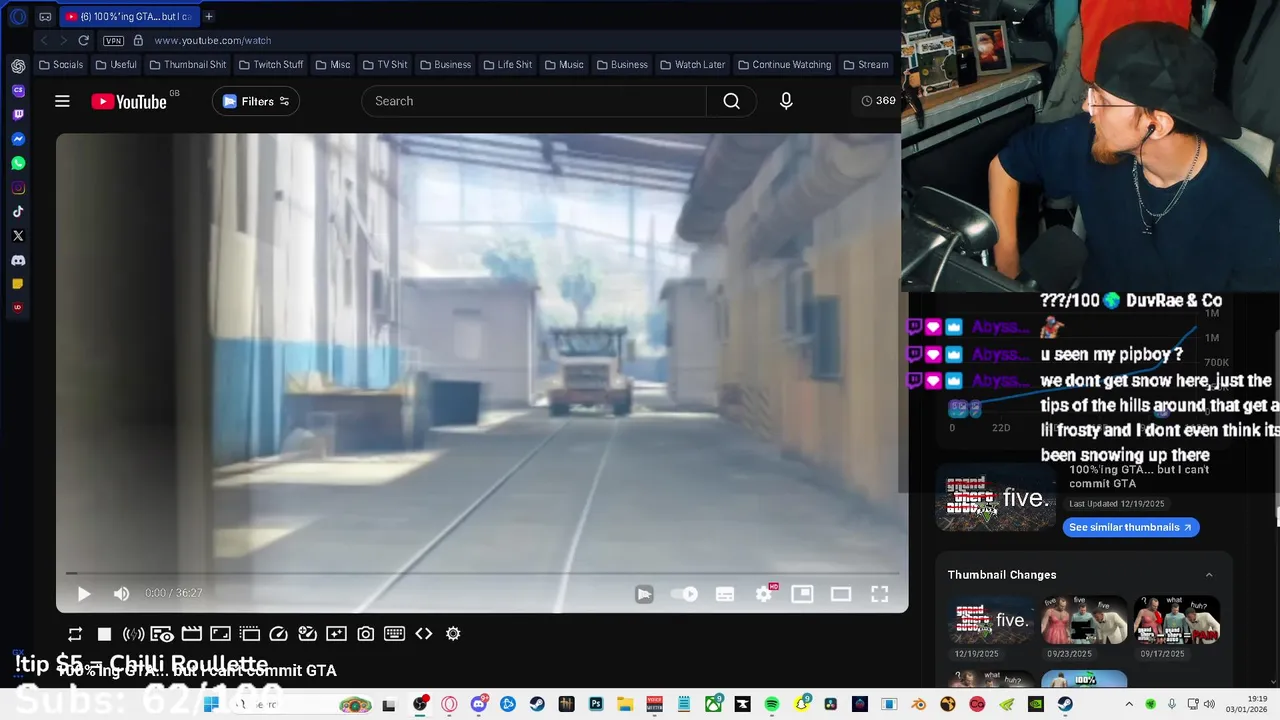The width and height of the screenshot is (1280, 720).
Task: Open the Stream bookmark folder
Action: pos(866,65)
